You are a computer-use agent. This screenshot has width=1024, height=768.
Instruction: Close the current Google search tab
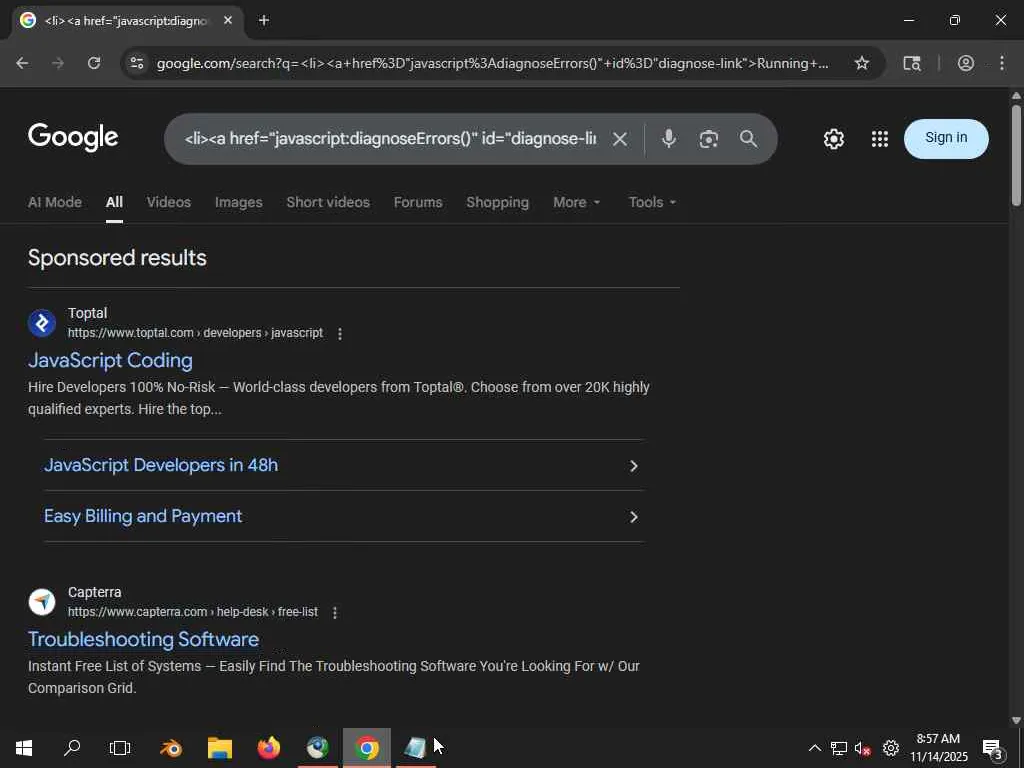click(228, 20)
